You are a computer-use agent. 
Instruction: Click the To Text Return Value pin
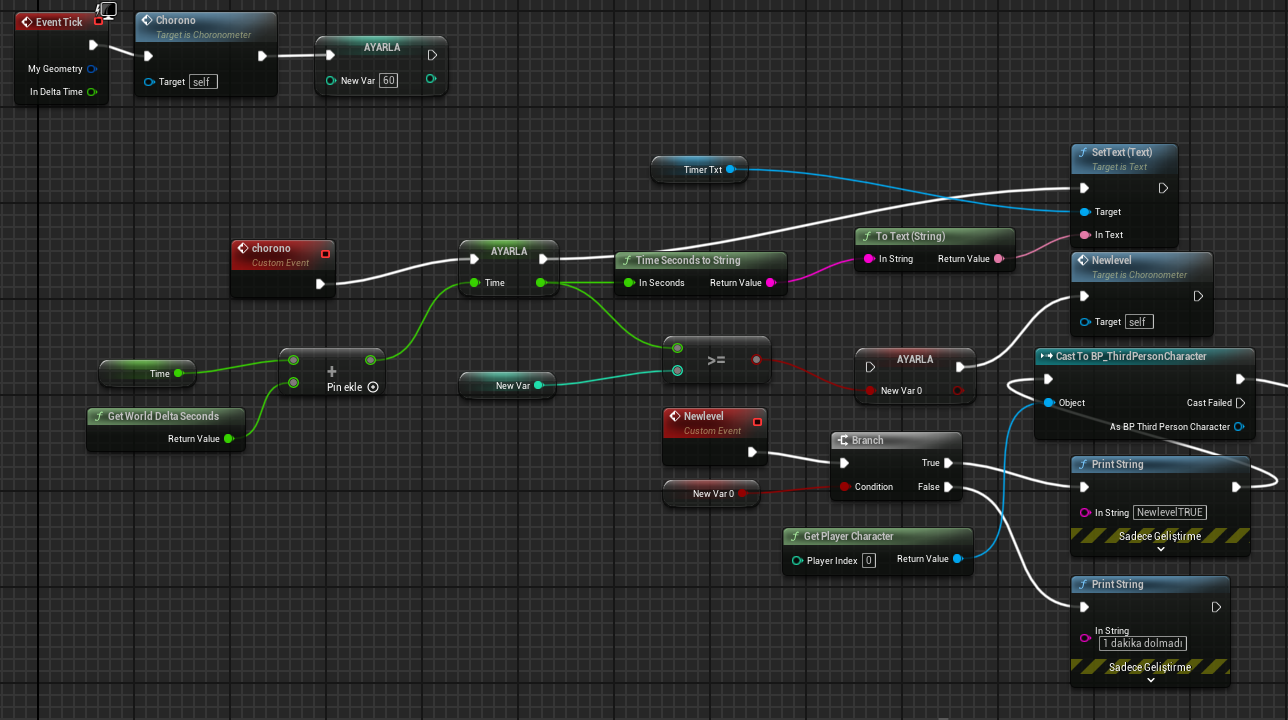click(999, 259)
